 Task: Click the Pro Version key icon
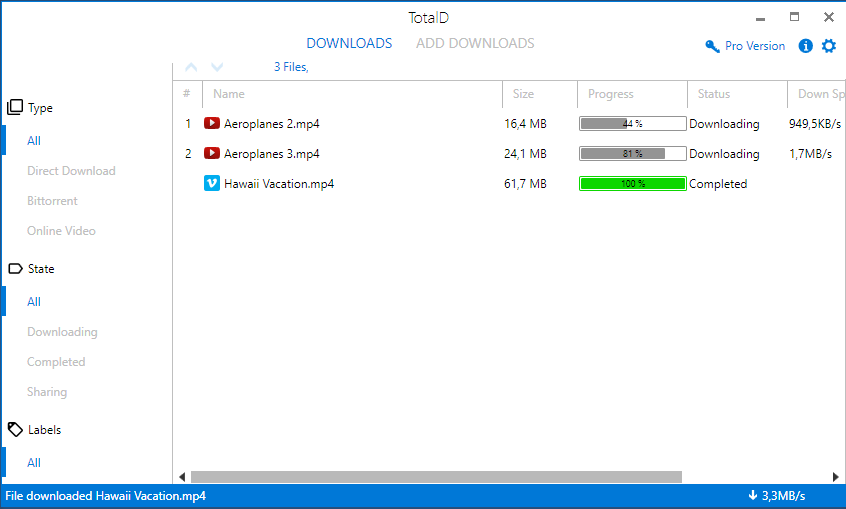(x=712, y=46)
